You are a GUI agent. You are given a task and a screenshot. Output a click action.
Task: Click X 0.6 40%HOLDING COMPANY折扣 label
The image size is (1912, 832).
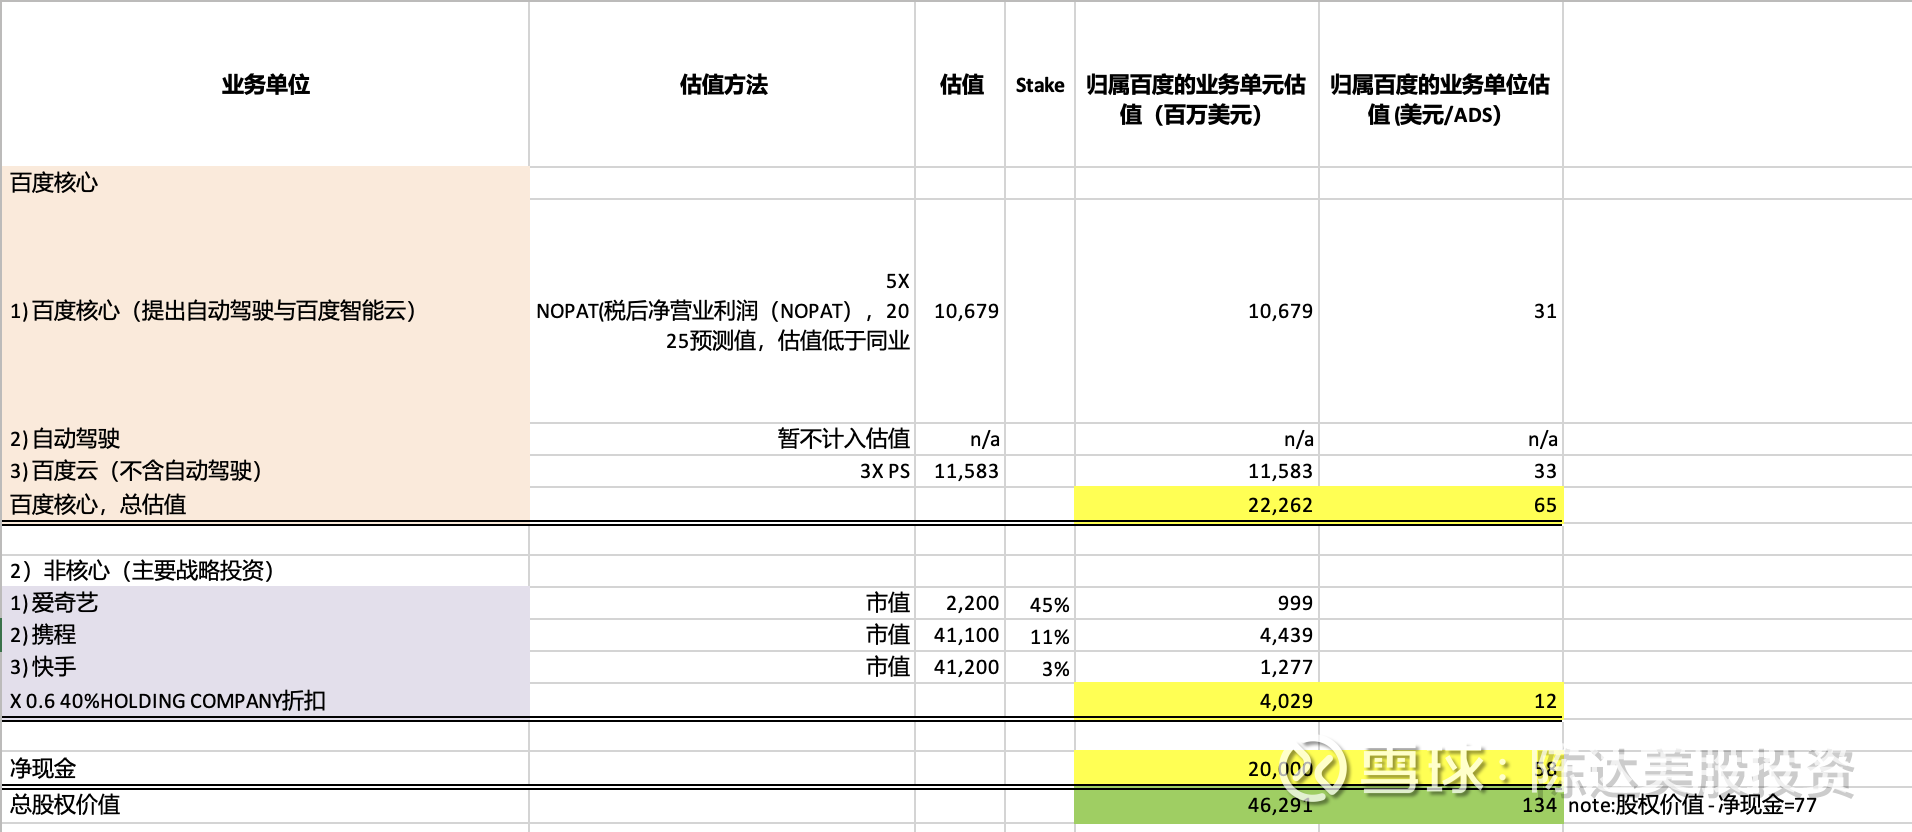pos(265,700)
